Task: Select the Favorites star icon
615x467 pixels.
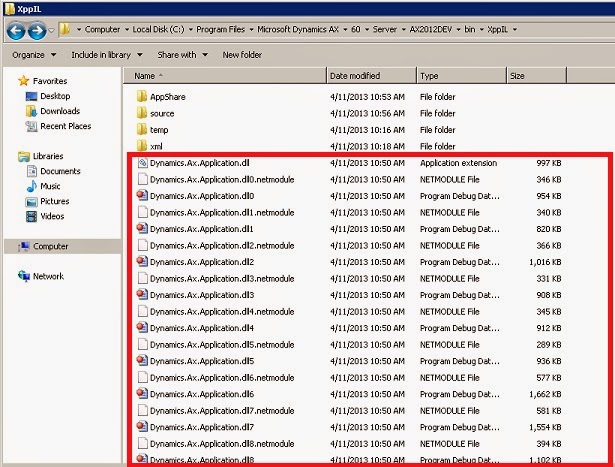Action: [x=24, y=81]
